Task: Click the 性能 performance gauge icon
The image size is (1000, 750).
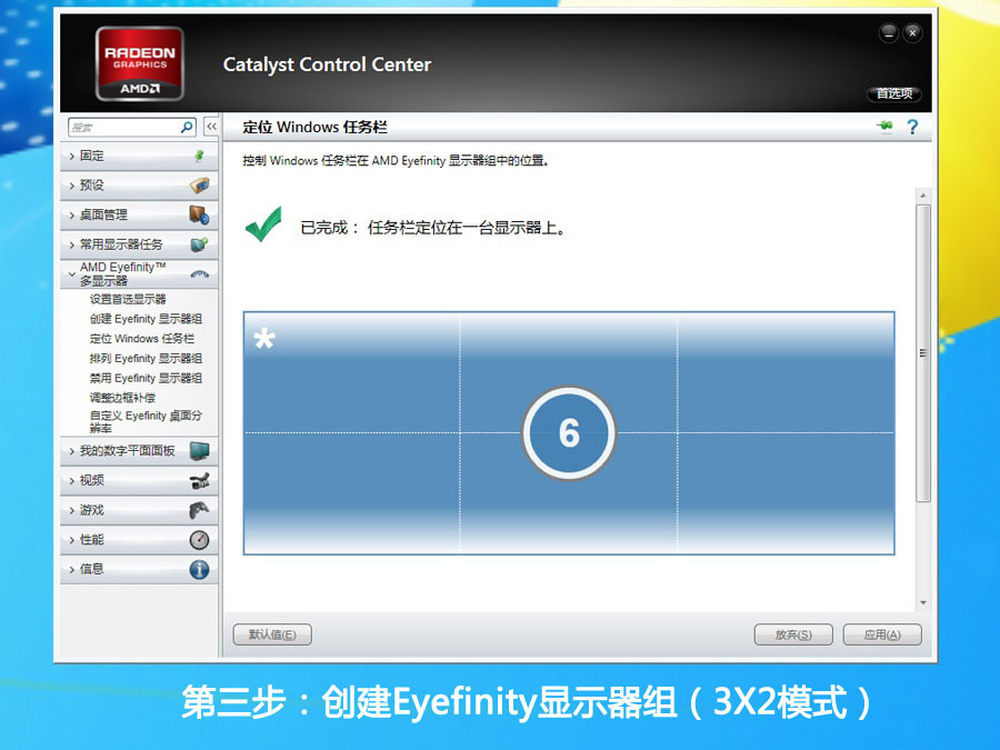Action: 199,540
